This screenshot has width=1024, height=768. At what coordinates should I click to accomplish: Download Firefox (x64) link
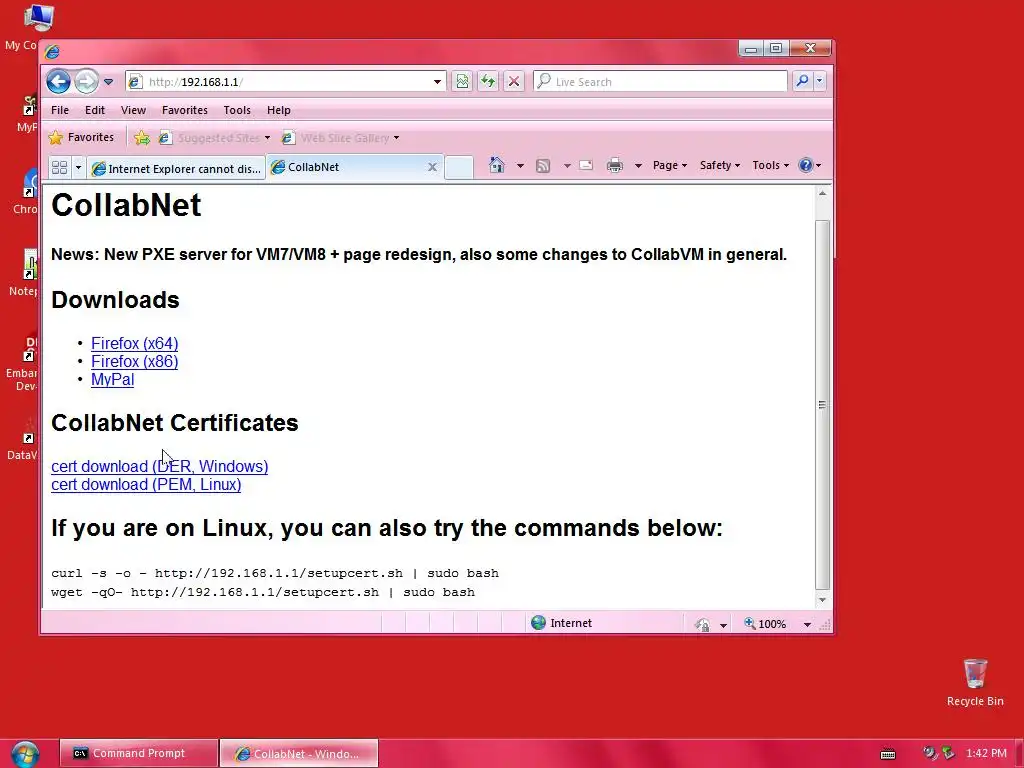click(x=135, y=344)
